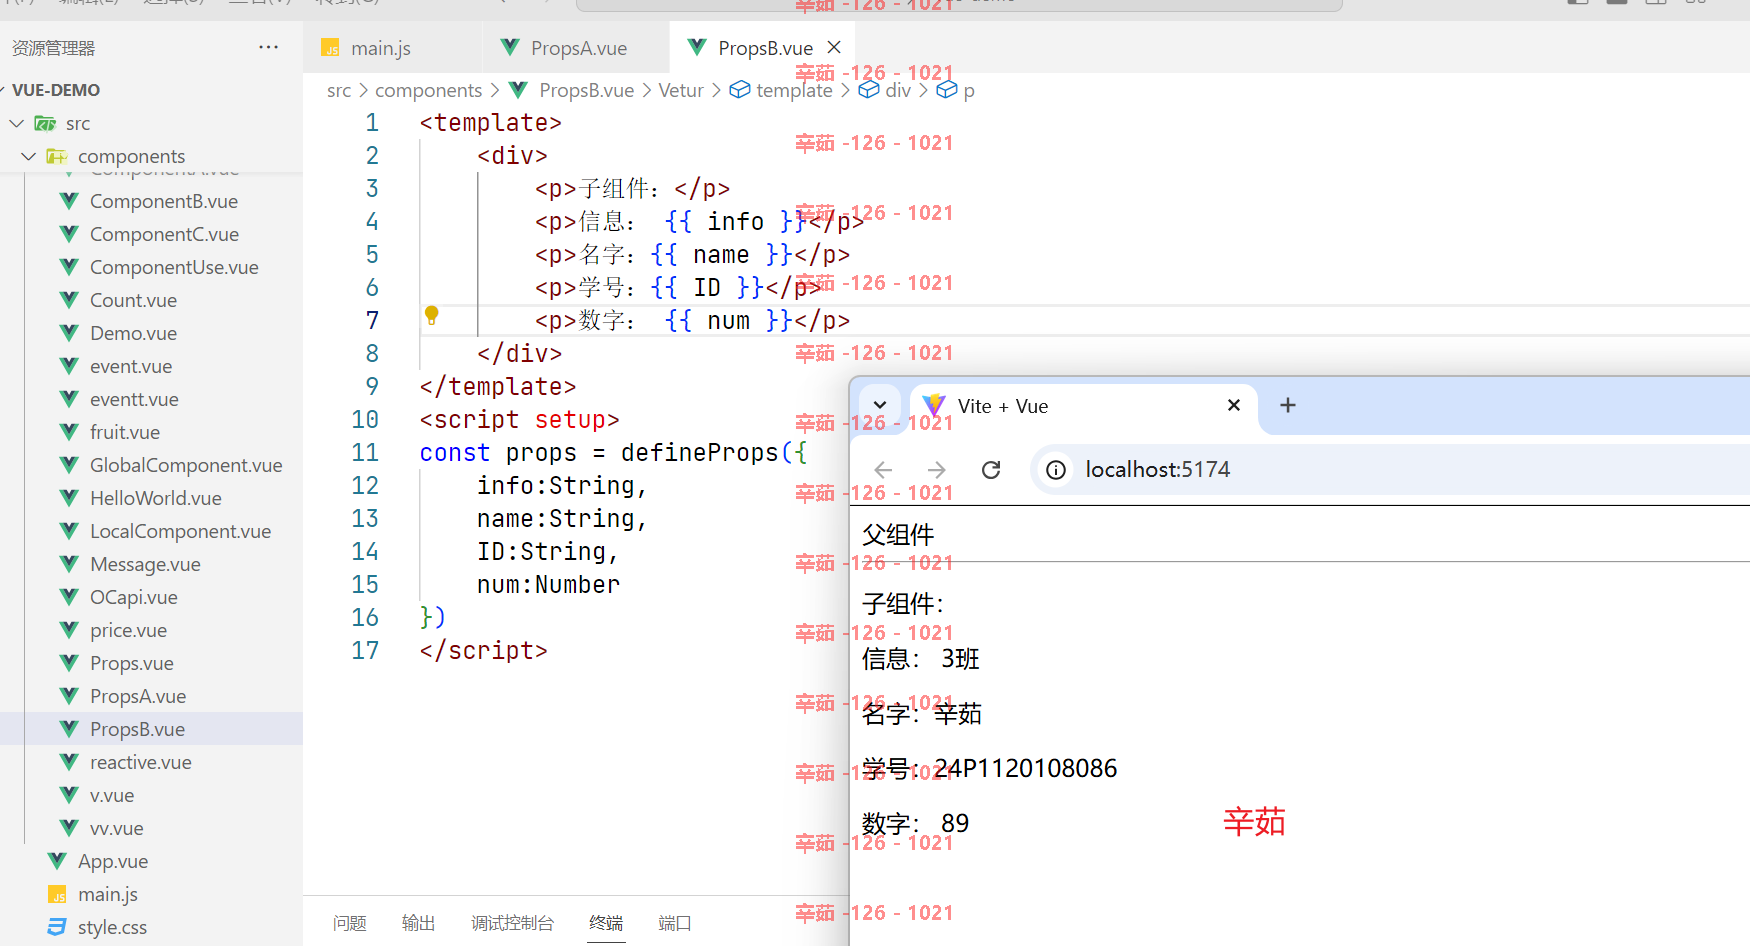The height and width of the screenshot is (946, 1750).
Task: Click the src breadcrumb segment
Action: [339, 90]
